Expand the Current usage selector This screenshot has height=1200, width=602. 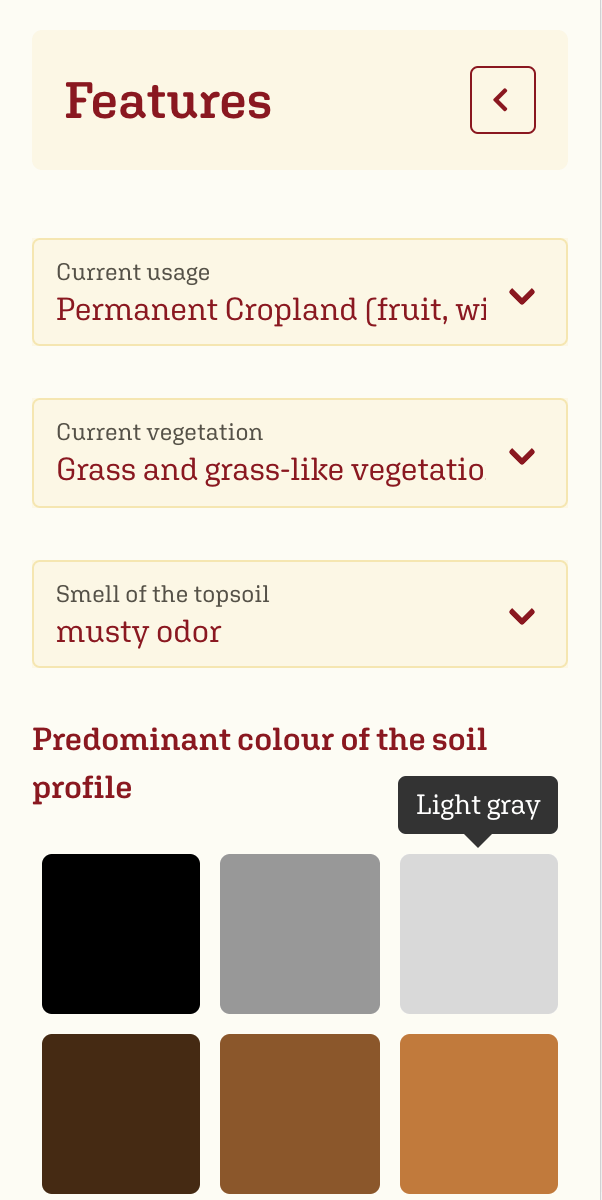[300, 291]
